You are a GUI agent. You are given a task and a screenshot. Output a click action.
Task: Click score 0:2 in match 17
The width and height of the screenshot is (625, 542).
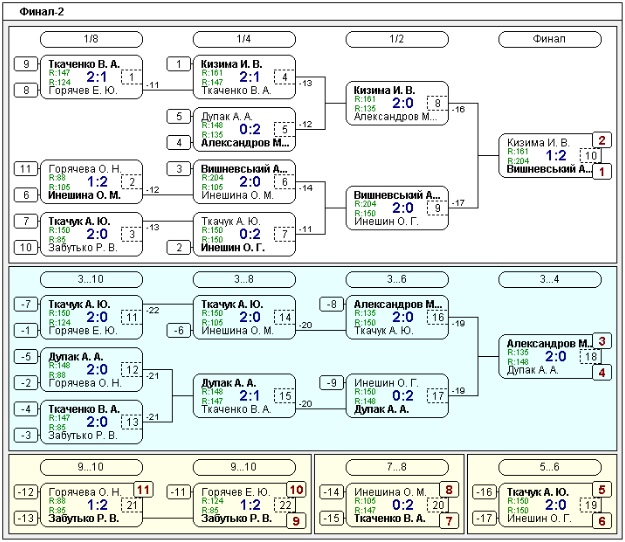pos(403,396)
